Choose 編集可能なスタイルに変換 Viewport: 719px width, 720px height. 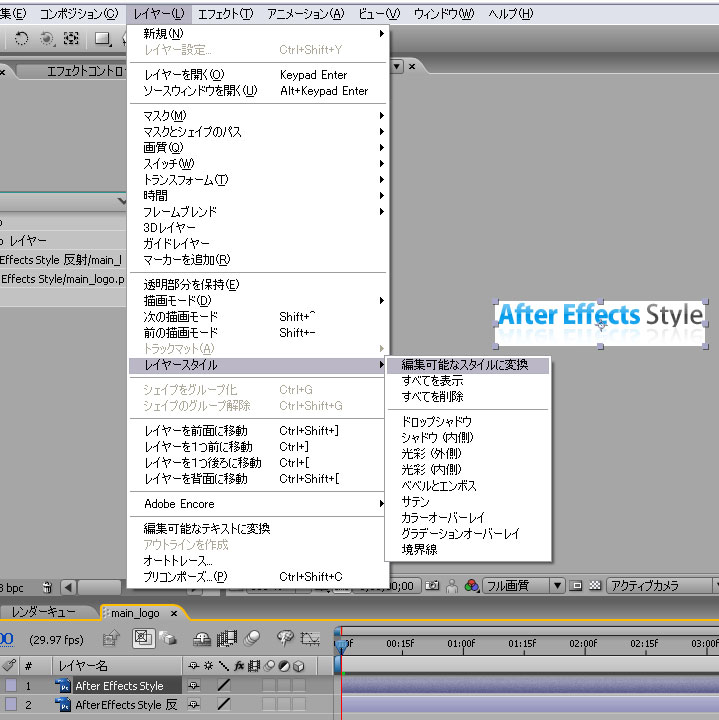(x=468, y=365)
